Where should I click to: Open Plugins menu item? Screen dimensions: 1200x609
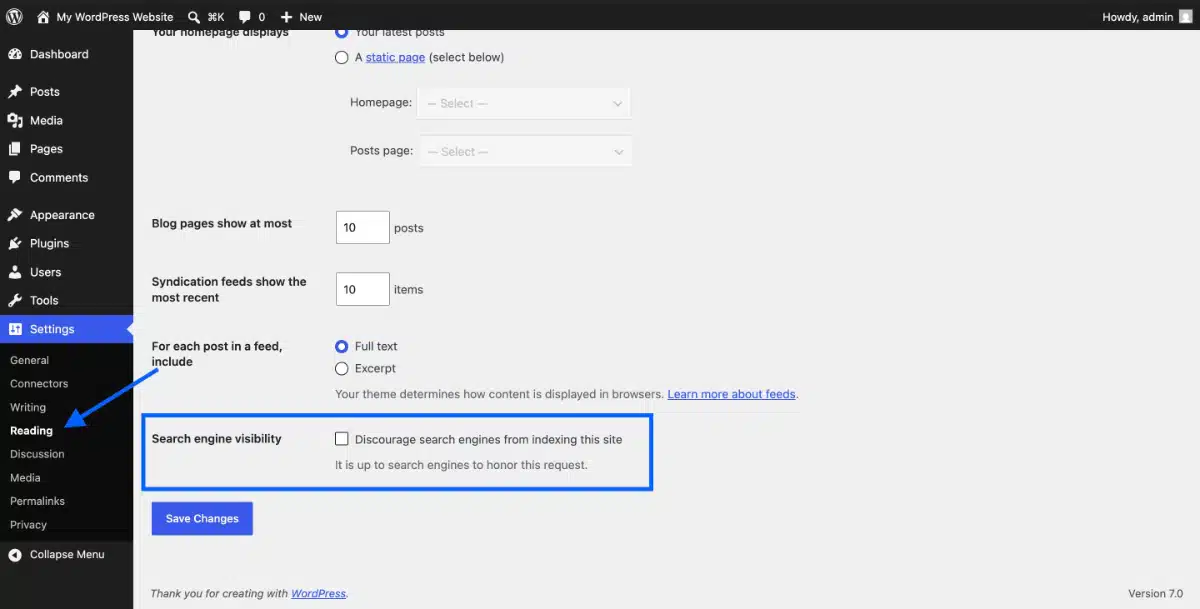(x=66, y=243)
